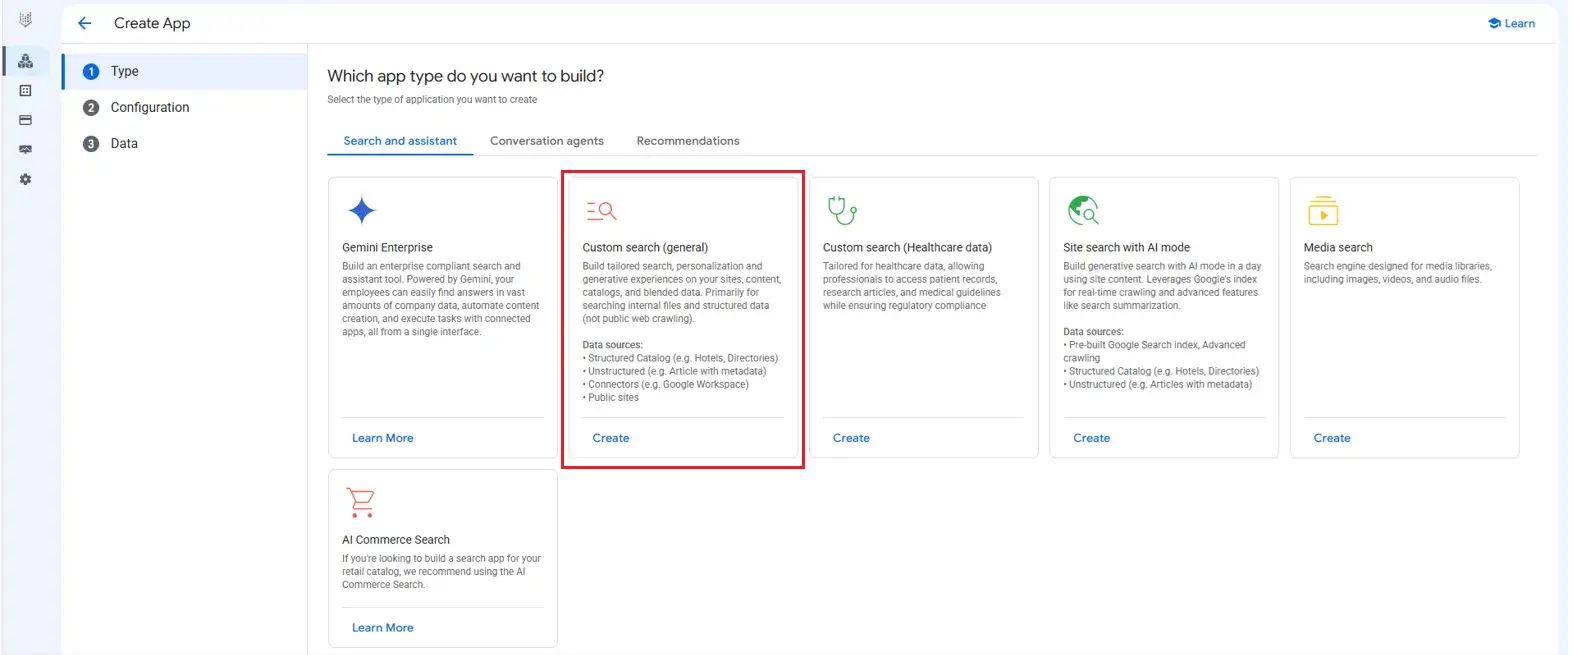
Task: Click the Gemini Enterprise sparkle icon
Action: (361, 210)
